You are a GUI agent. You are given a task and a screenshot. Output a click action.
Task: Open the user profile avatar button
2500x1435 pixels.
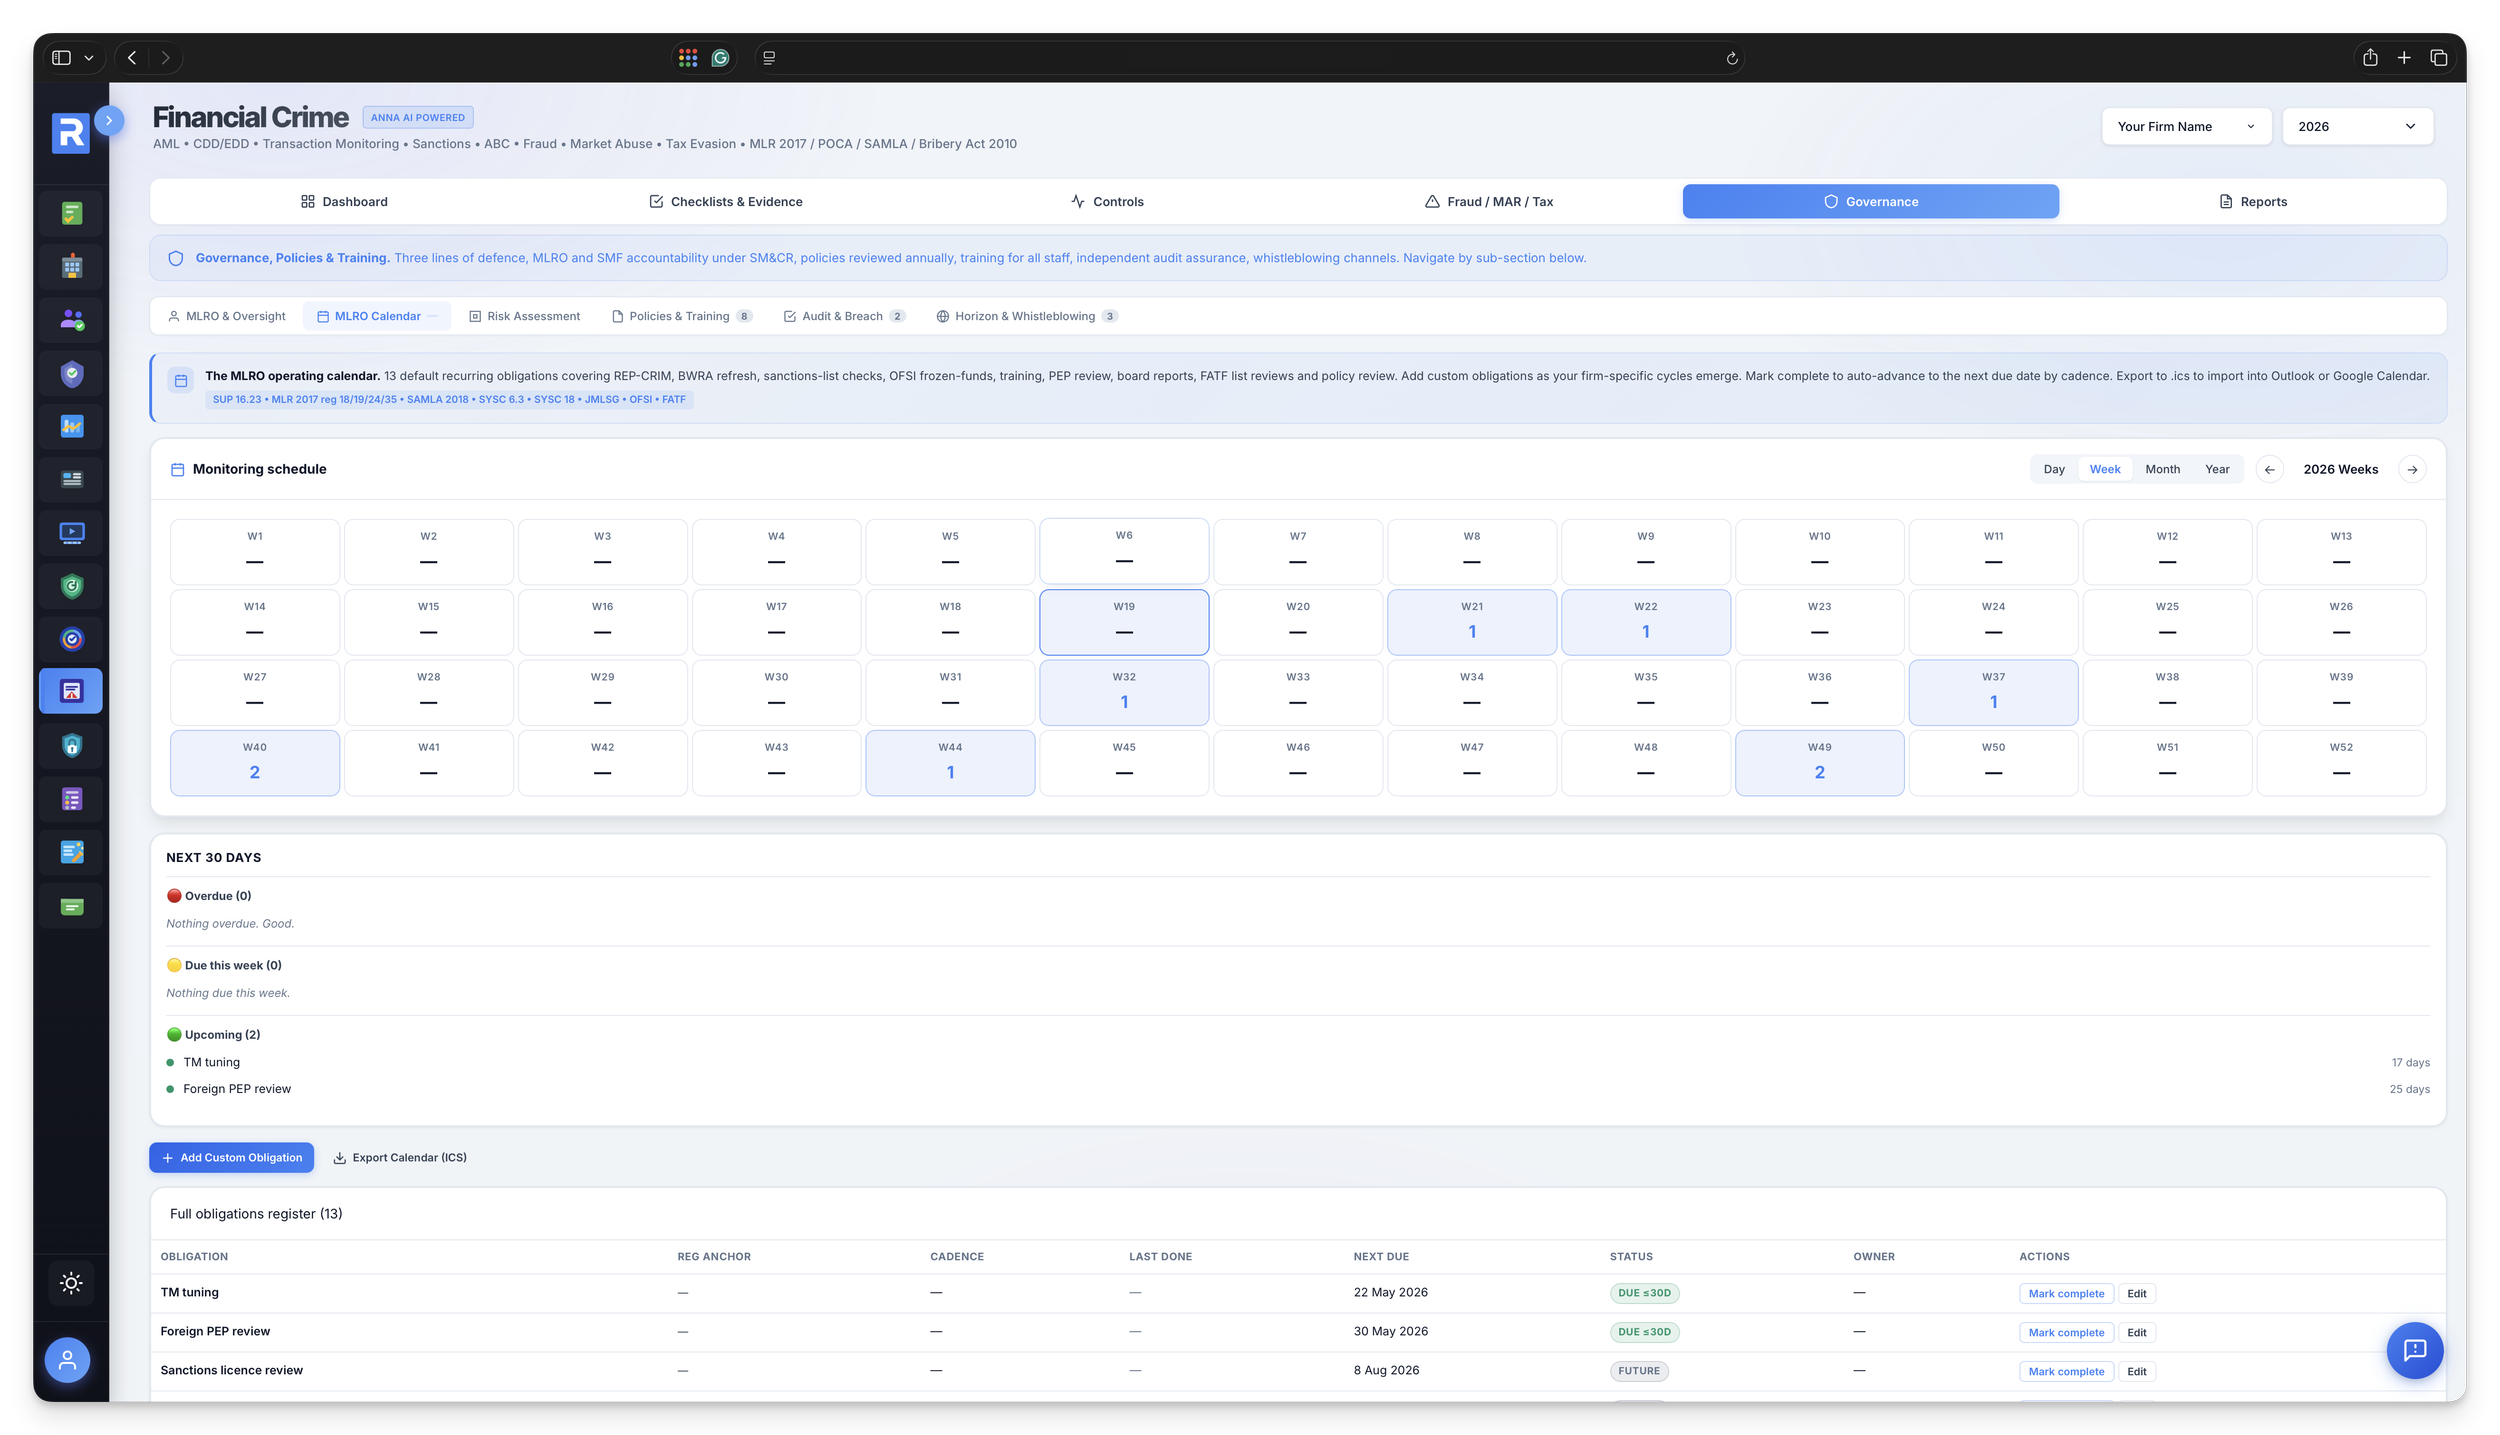[x=67, y=1360]
